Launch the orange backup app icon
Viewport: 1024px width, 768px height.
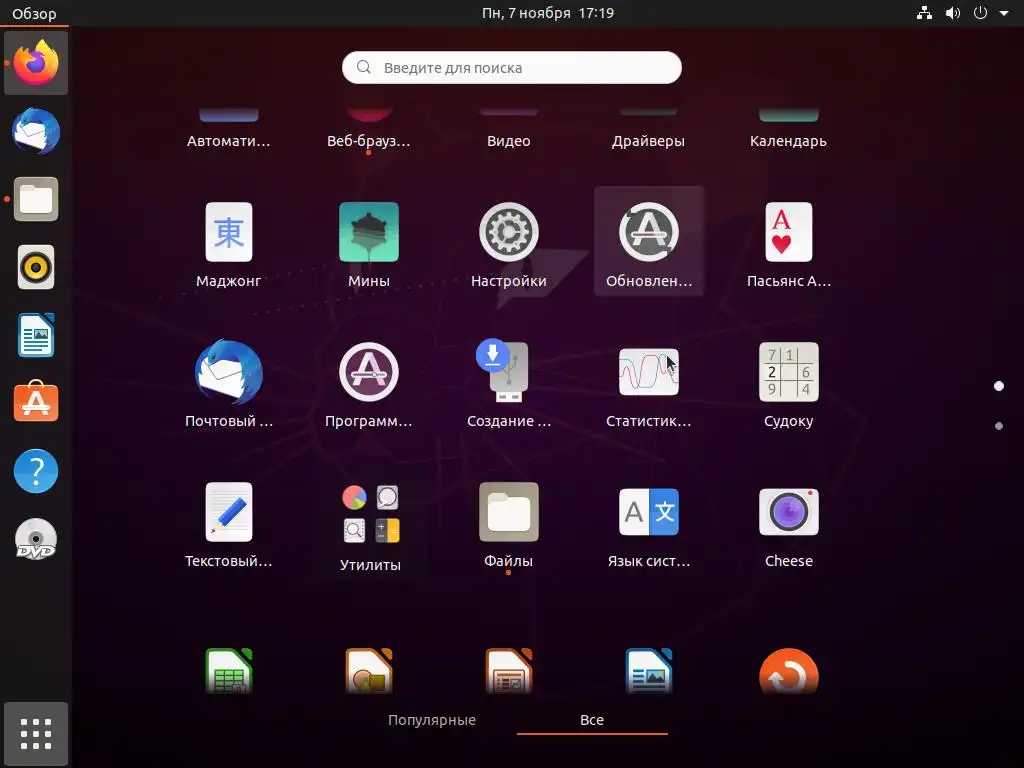789,671
